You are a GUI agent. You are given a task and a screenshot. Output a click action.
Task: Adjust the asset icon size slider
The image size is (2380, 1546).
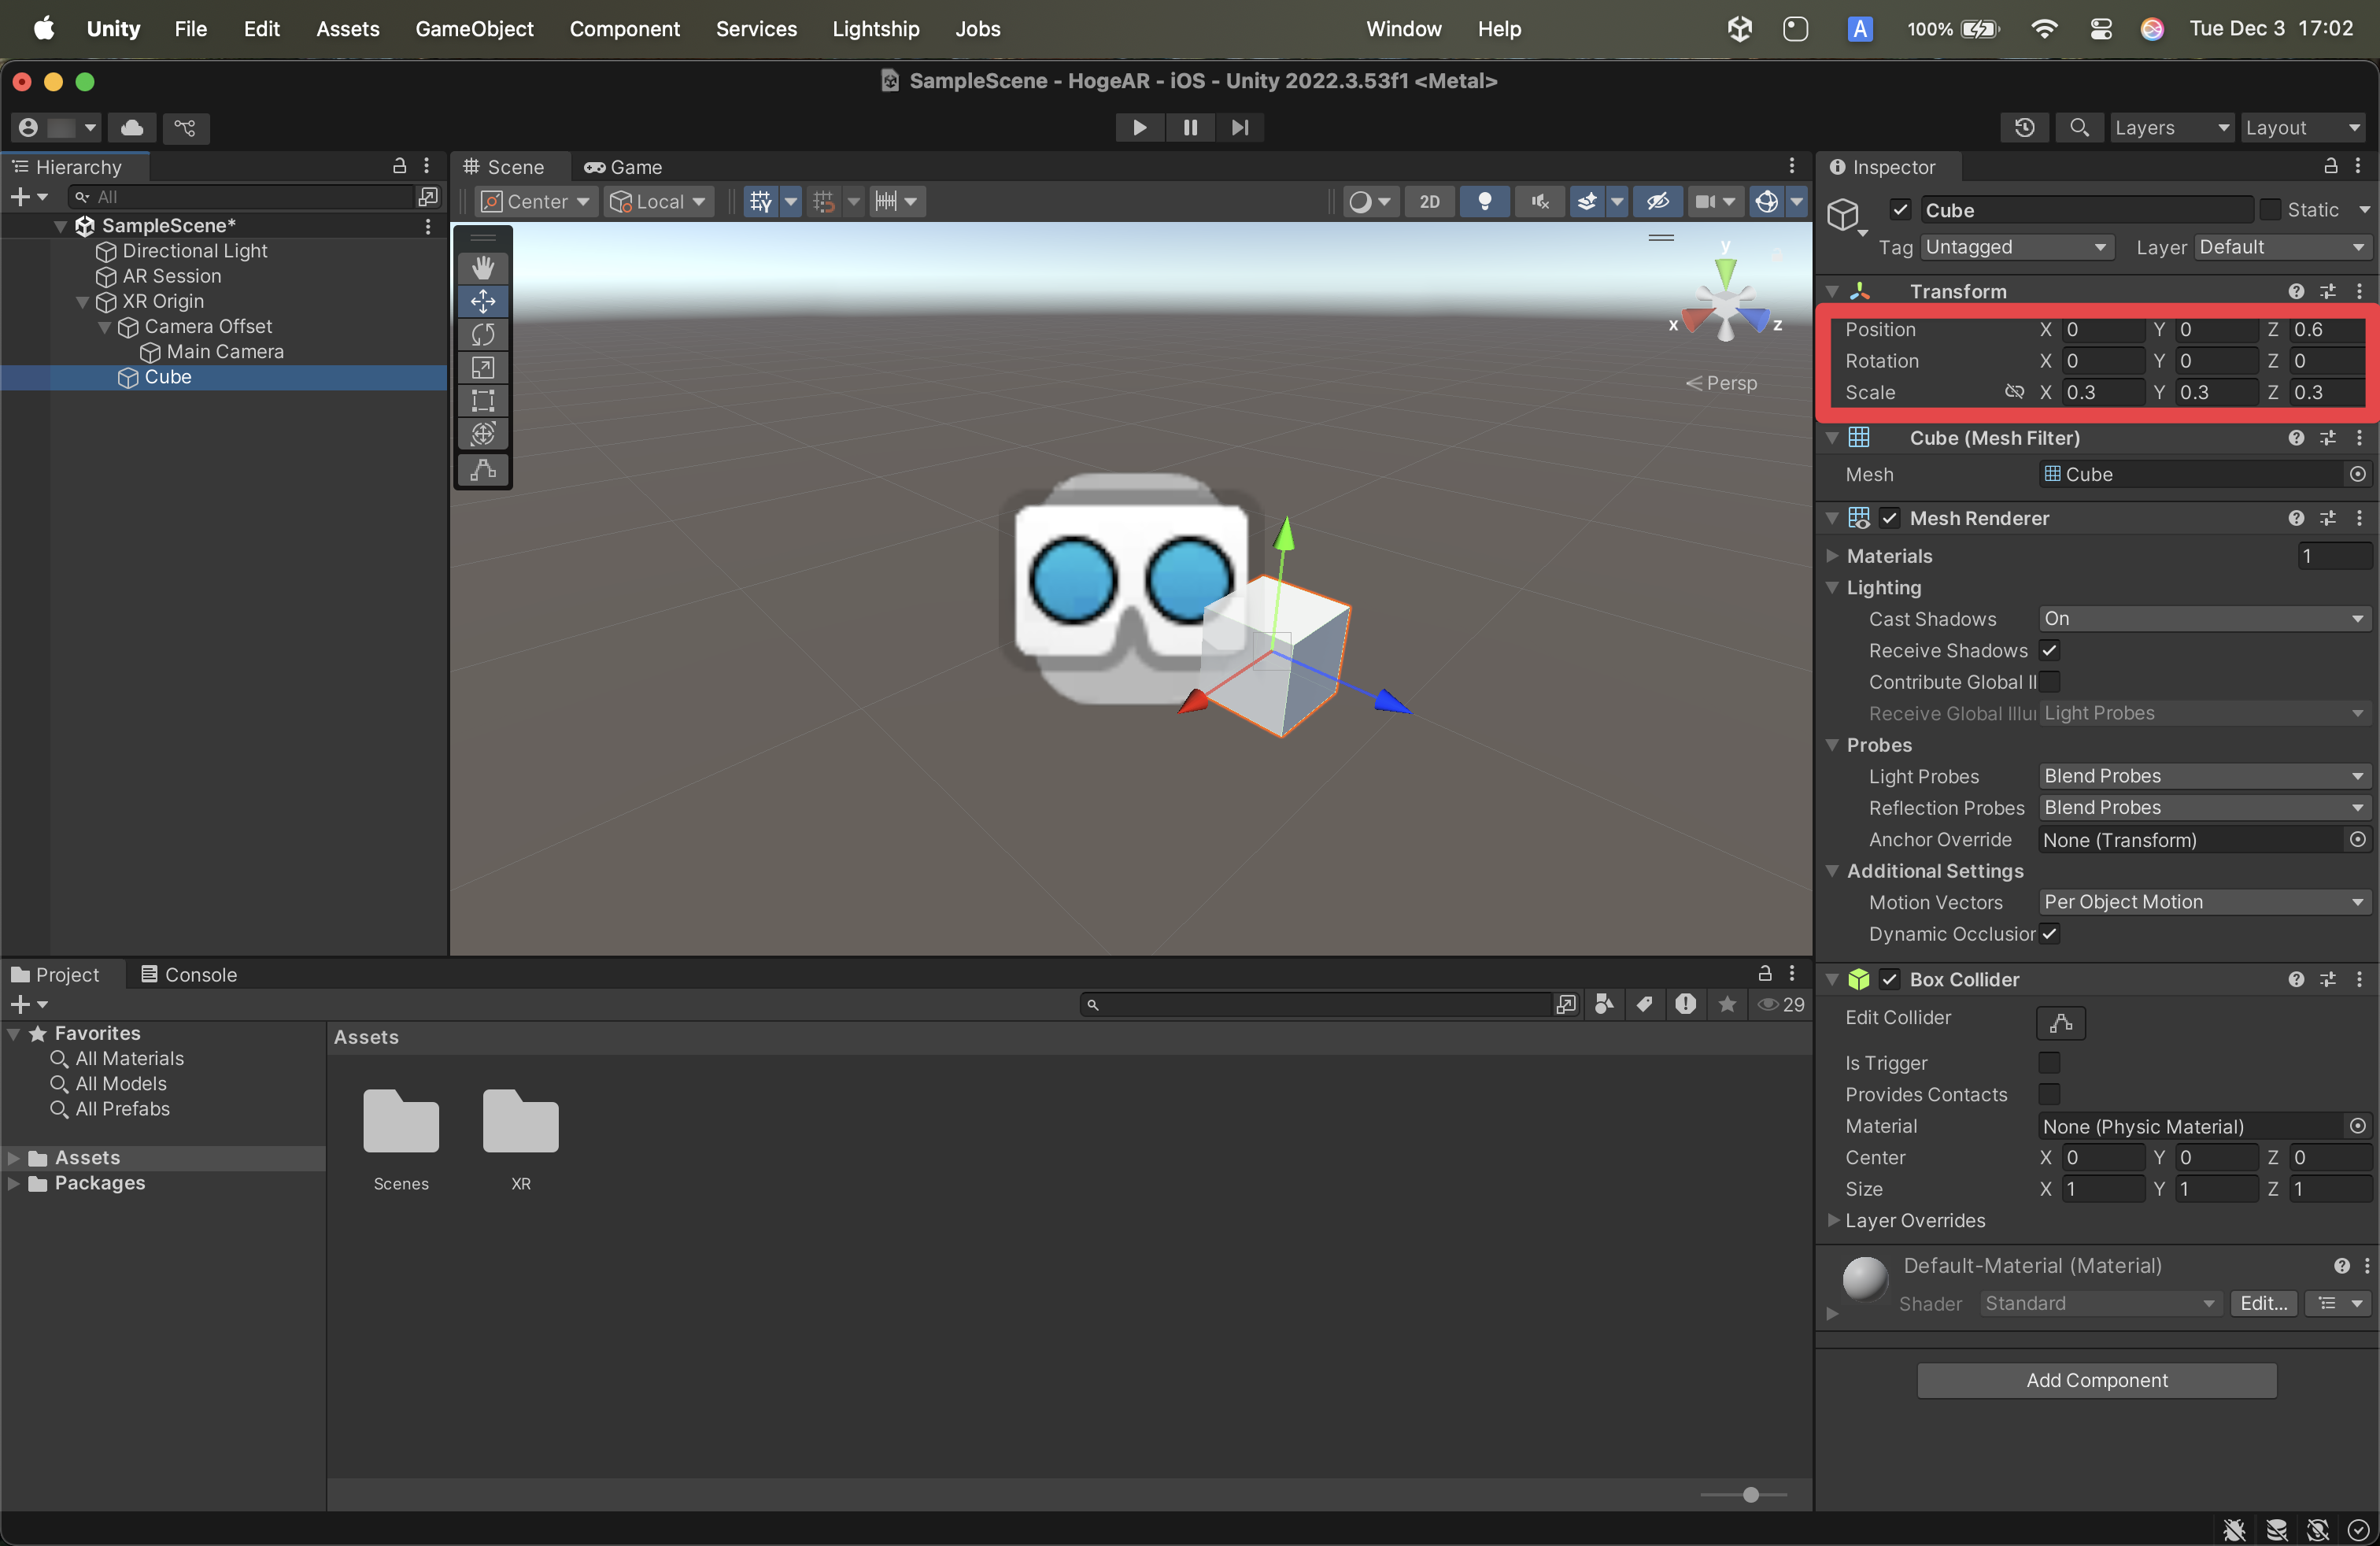pyautogui.click(x=1750, y=1495)
